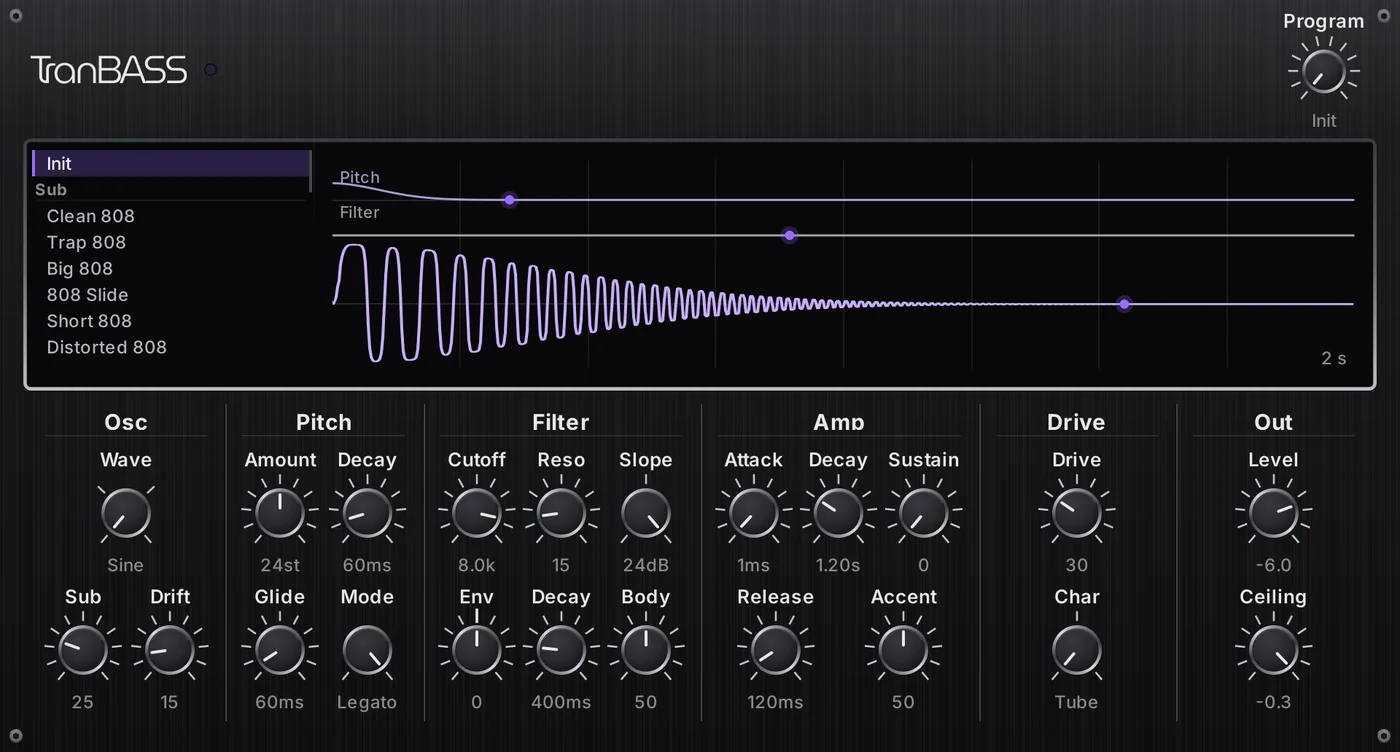This screenshot has height=752, width=1400.
Task: Click the Reso knob
Action: pos(561,514)
